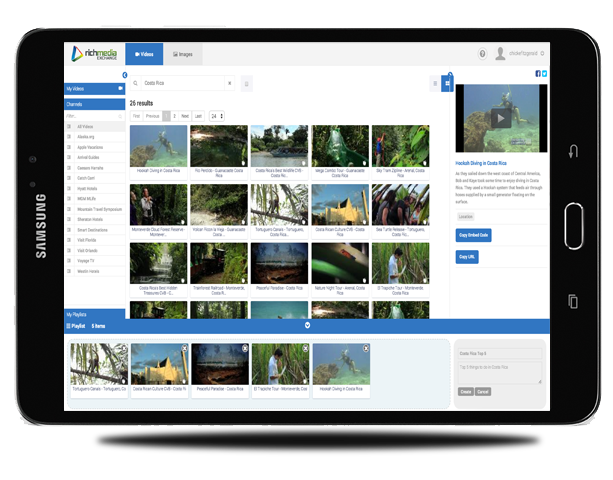This screenshot has height=480, width=613.
Task: Switch to grid view layout
Action: 447,83
